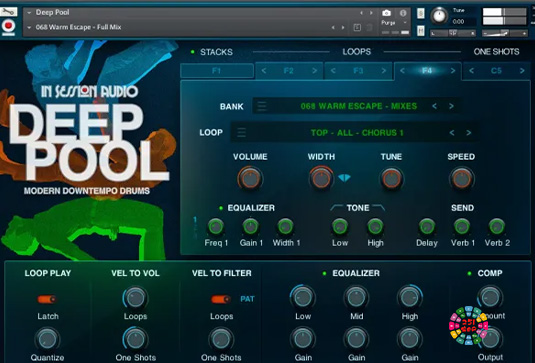The image size is (535, 363).
Task: Click left arrow on the F4 tab
Action: pos(402,71)
